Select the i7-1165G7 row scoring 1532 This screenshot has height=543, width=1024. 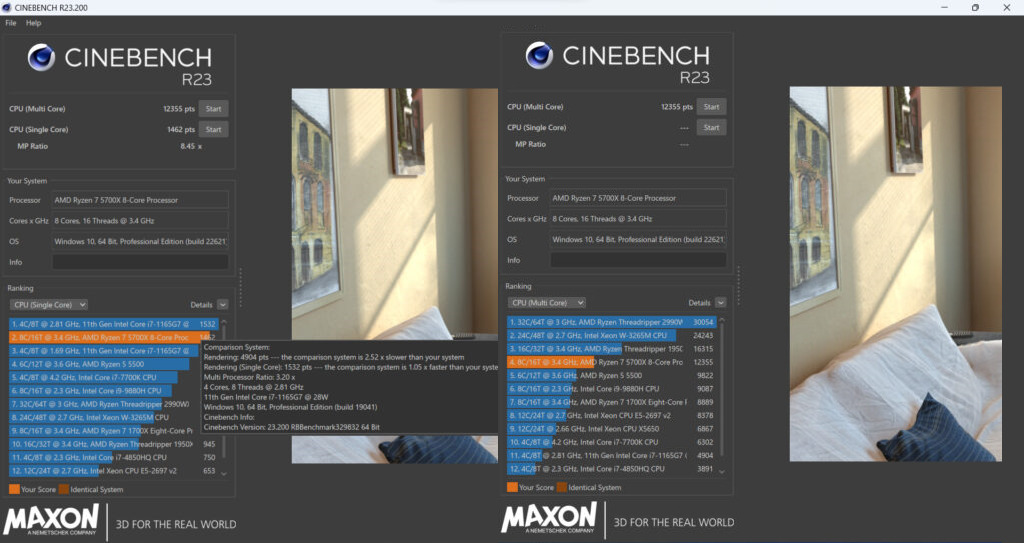[113, 324]
